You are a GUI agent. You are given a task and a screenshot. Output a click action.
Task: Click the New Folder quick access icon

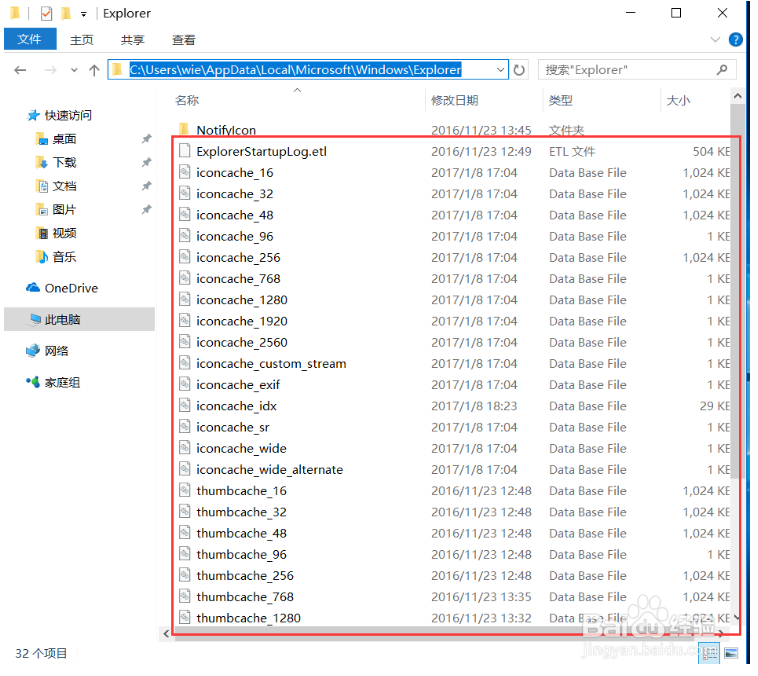point(66,14)
